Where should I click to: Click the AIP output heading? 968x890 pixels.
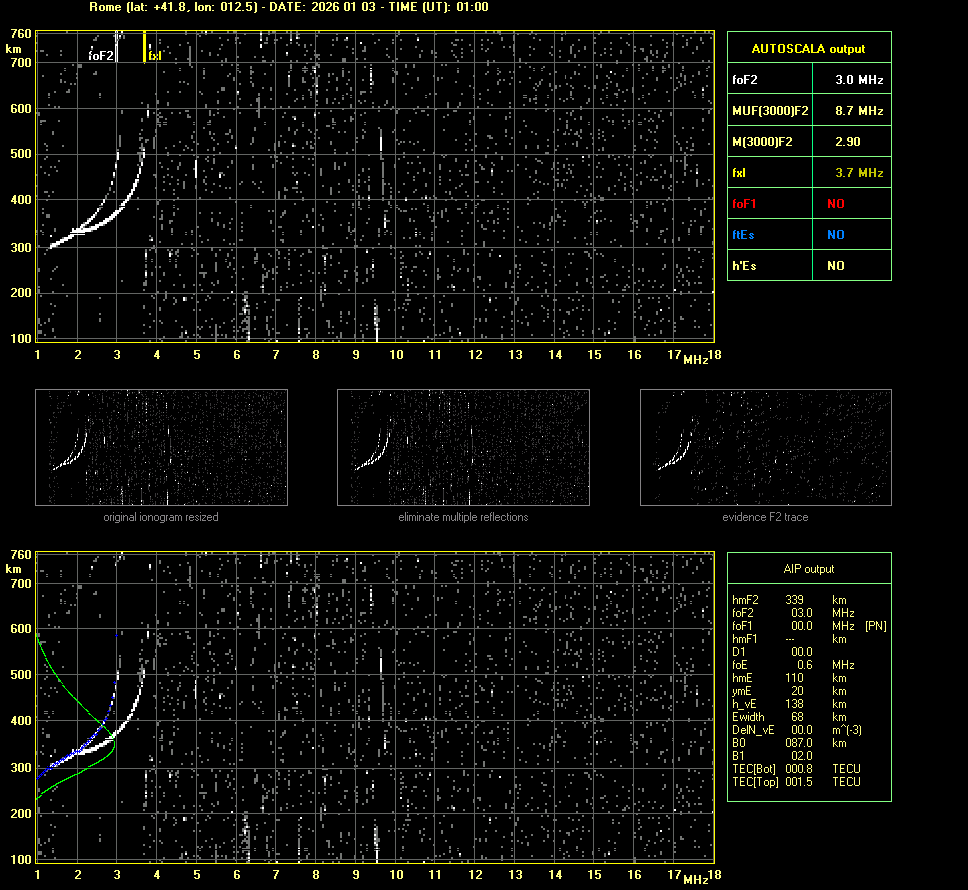coord(808,569)
